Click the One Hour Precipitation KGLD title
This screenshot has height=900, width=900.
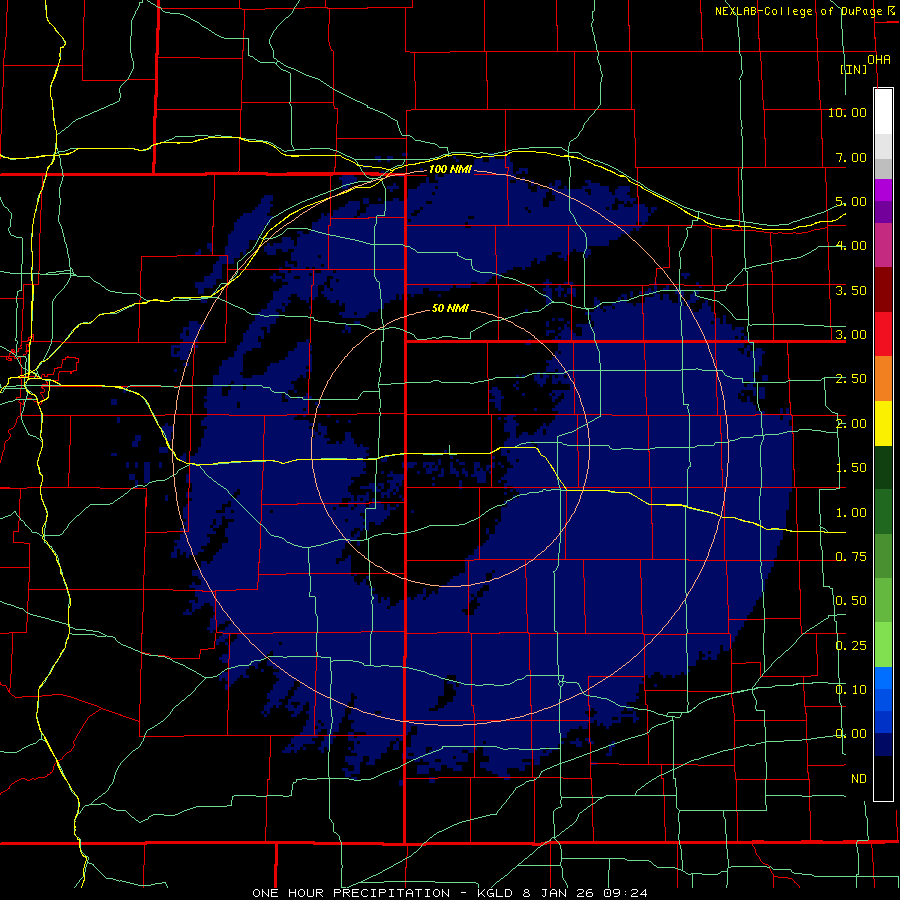click(450, 893)
